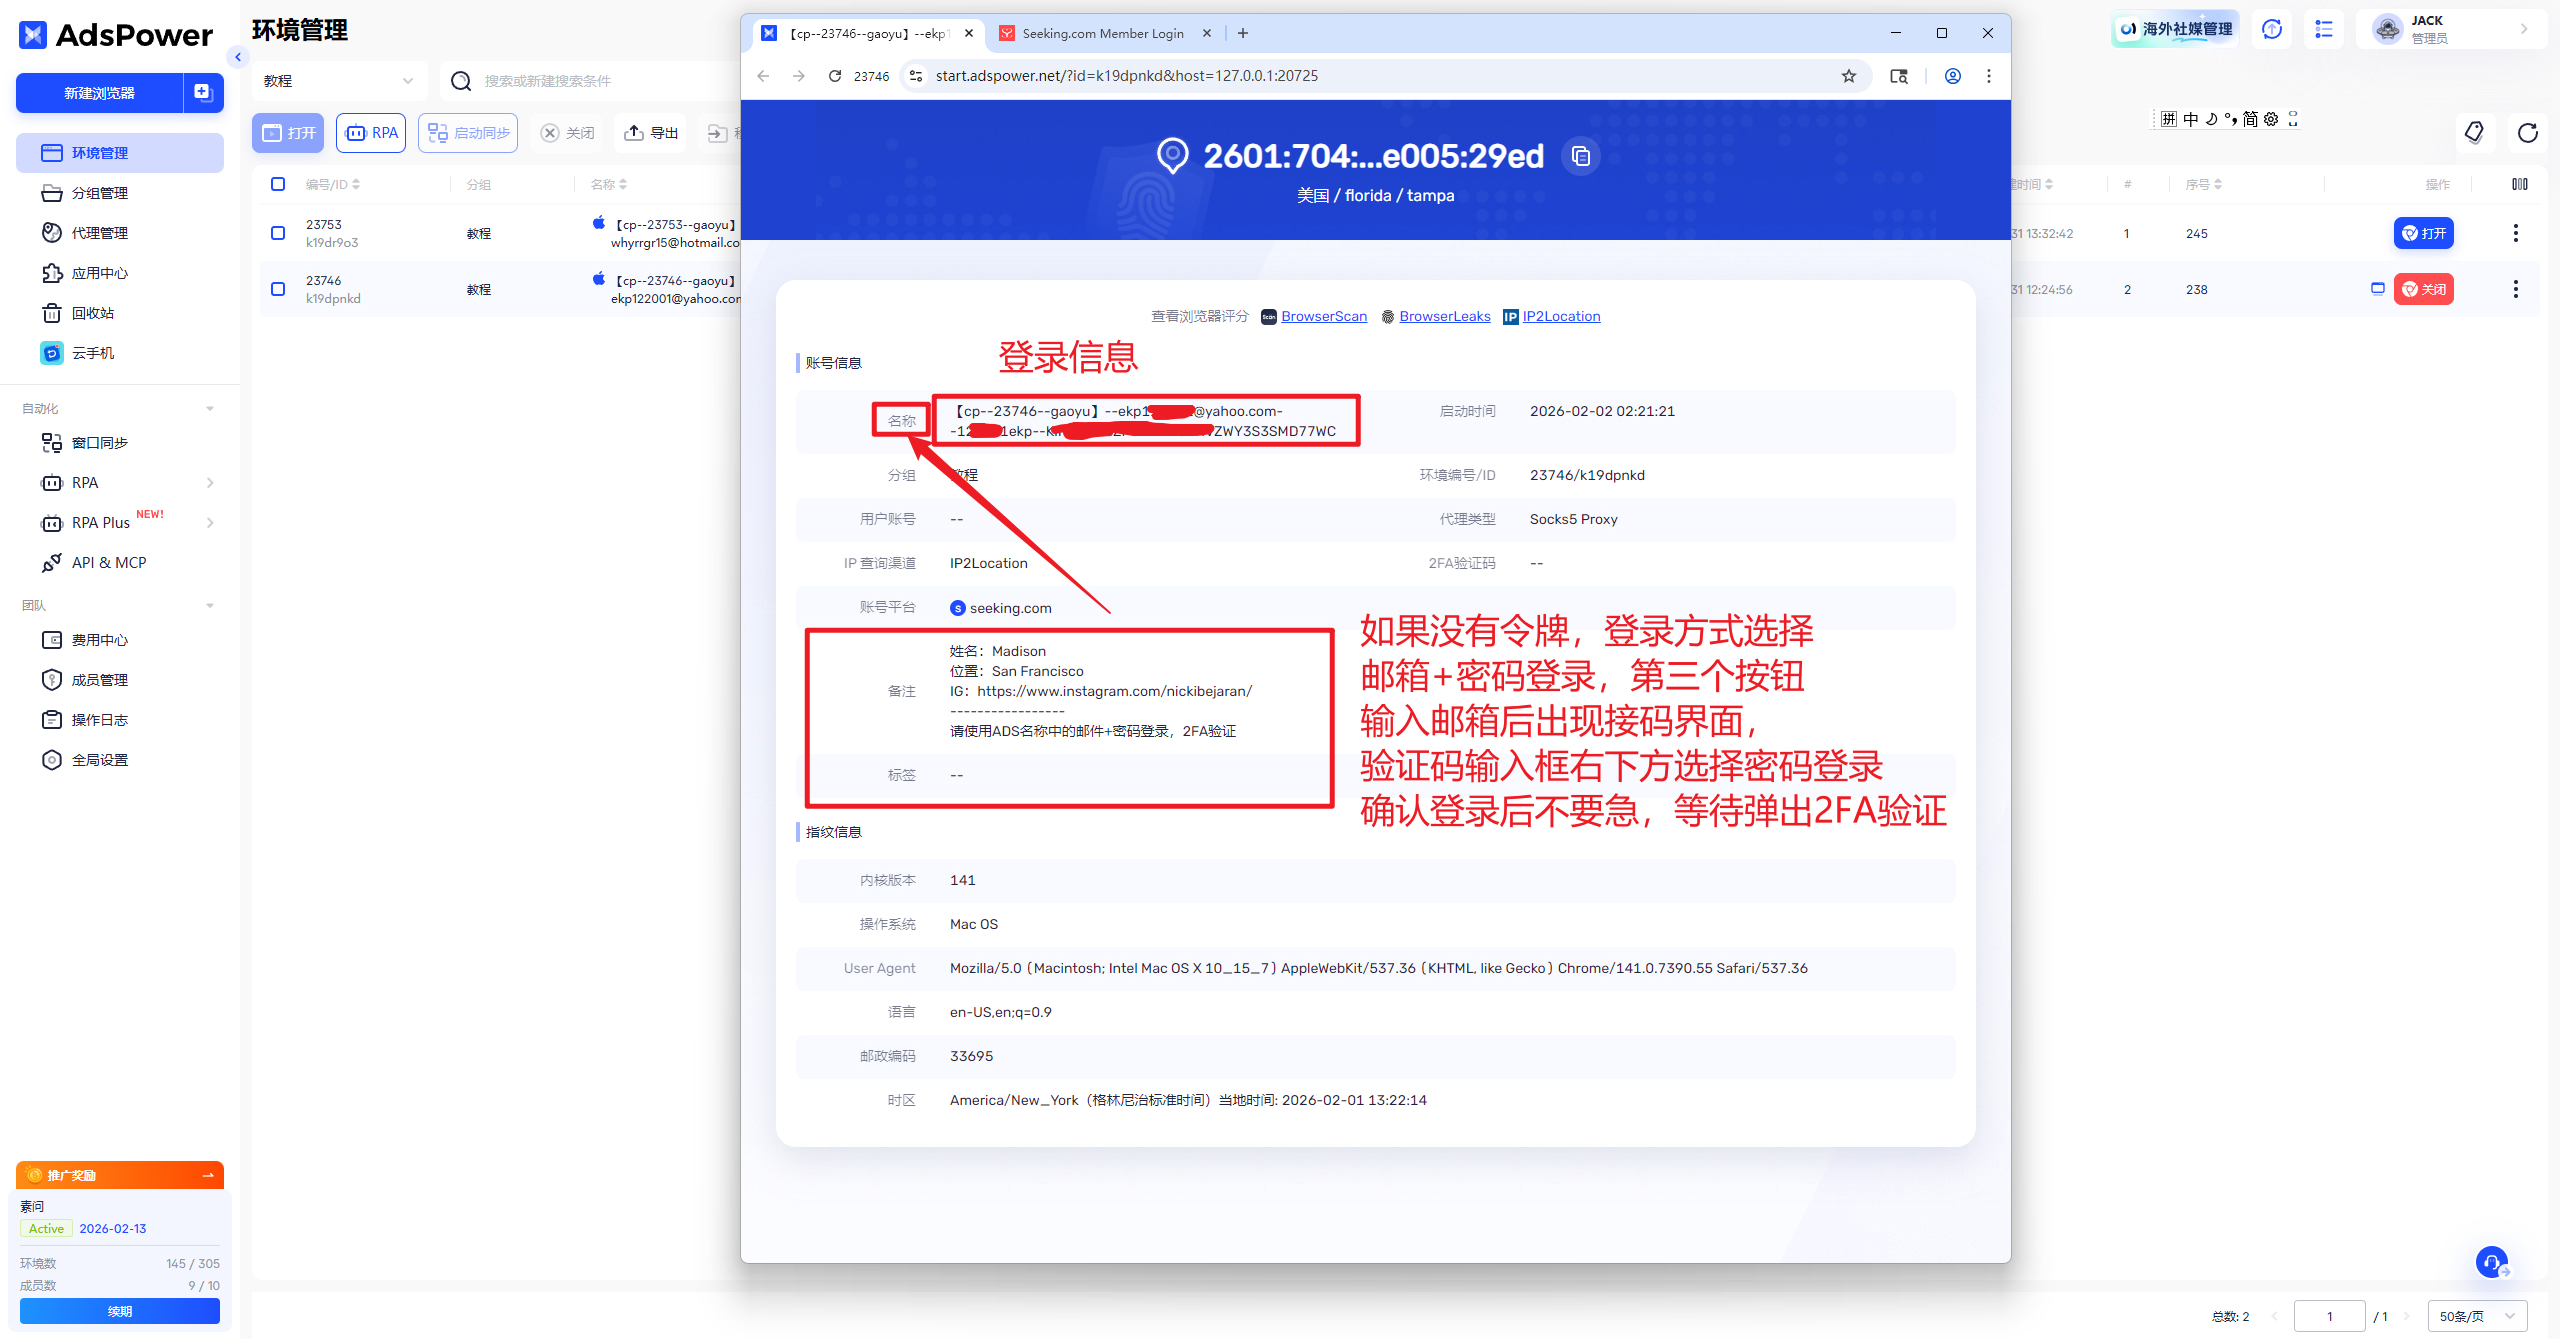The height and width of the screenshot is (1339, 2560).
Task: Open more options for profile 23753
Action: (2516, 233)
